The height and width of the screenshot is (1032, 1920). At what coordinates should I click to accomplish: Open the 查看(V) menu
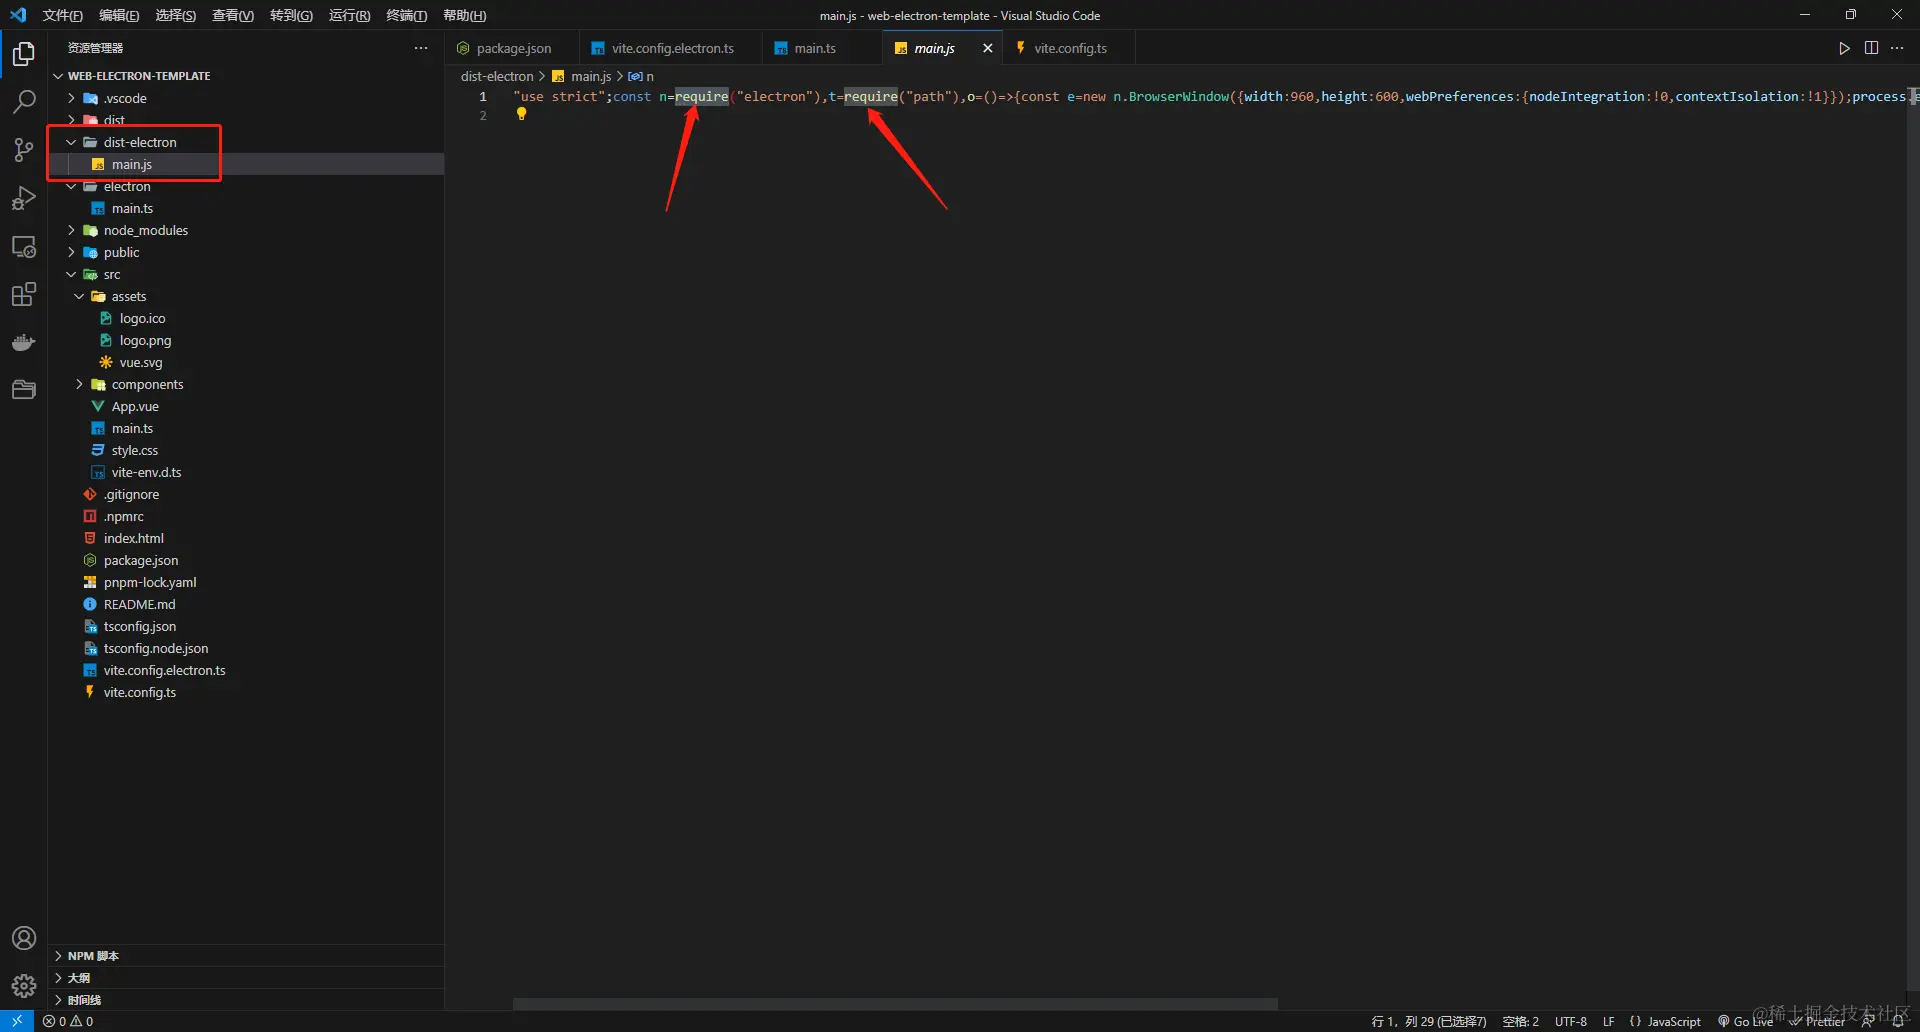pyautogui.click(x=233, y=15)
